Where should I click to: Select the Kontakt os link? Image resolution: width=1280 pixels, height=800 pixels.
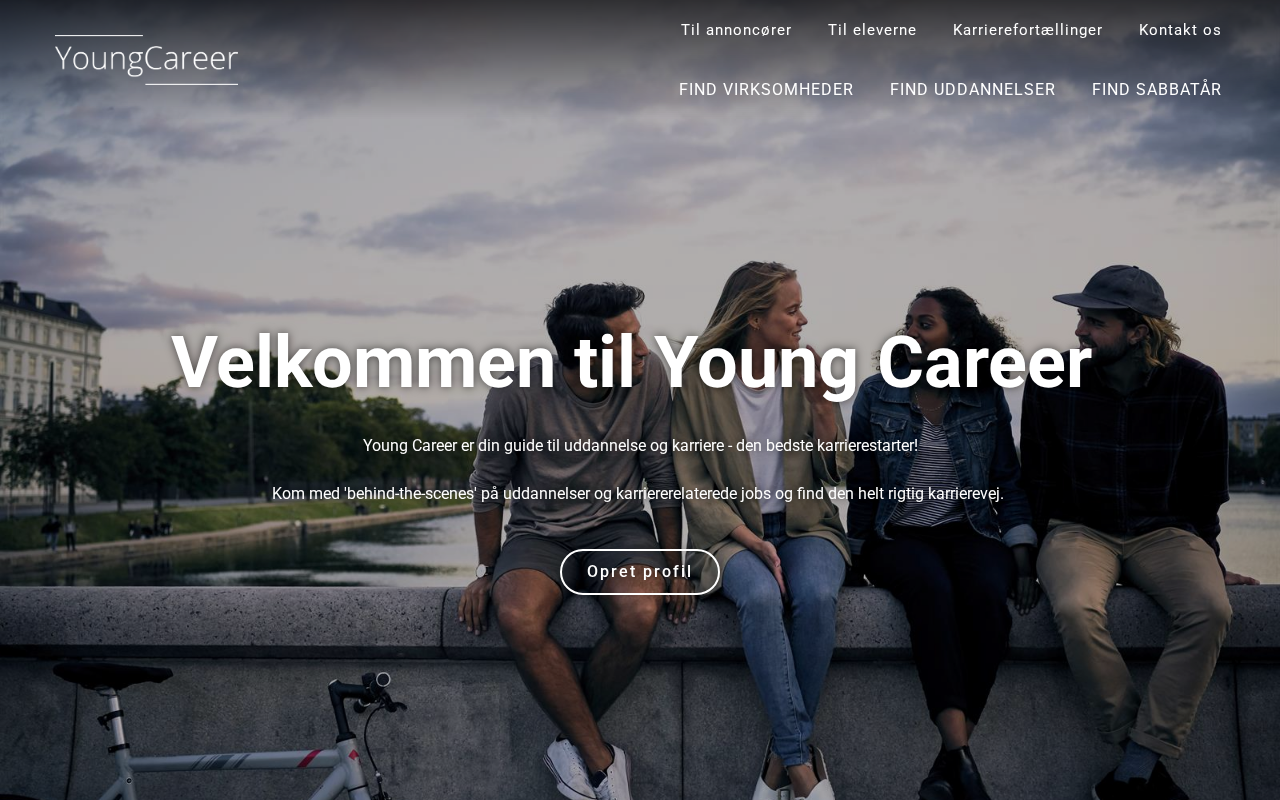tap(1180, 30)
